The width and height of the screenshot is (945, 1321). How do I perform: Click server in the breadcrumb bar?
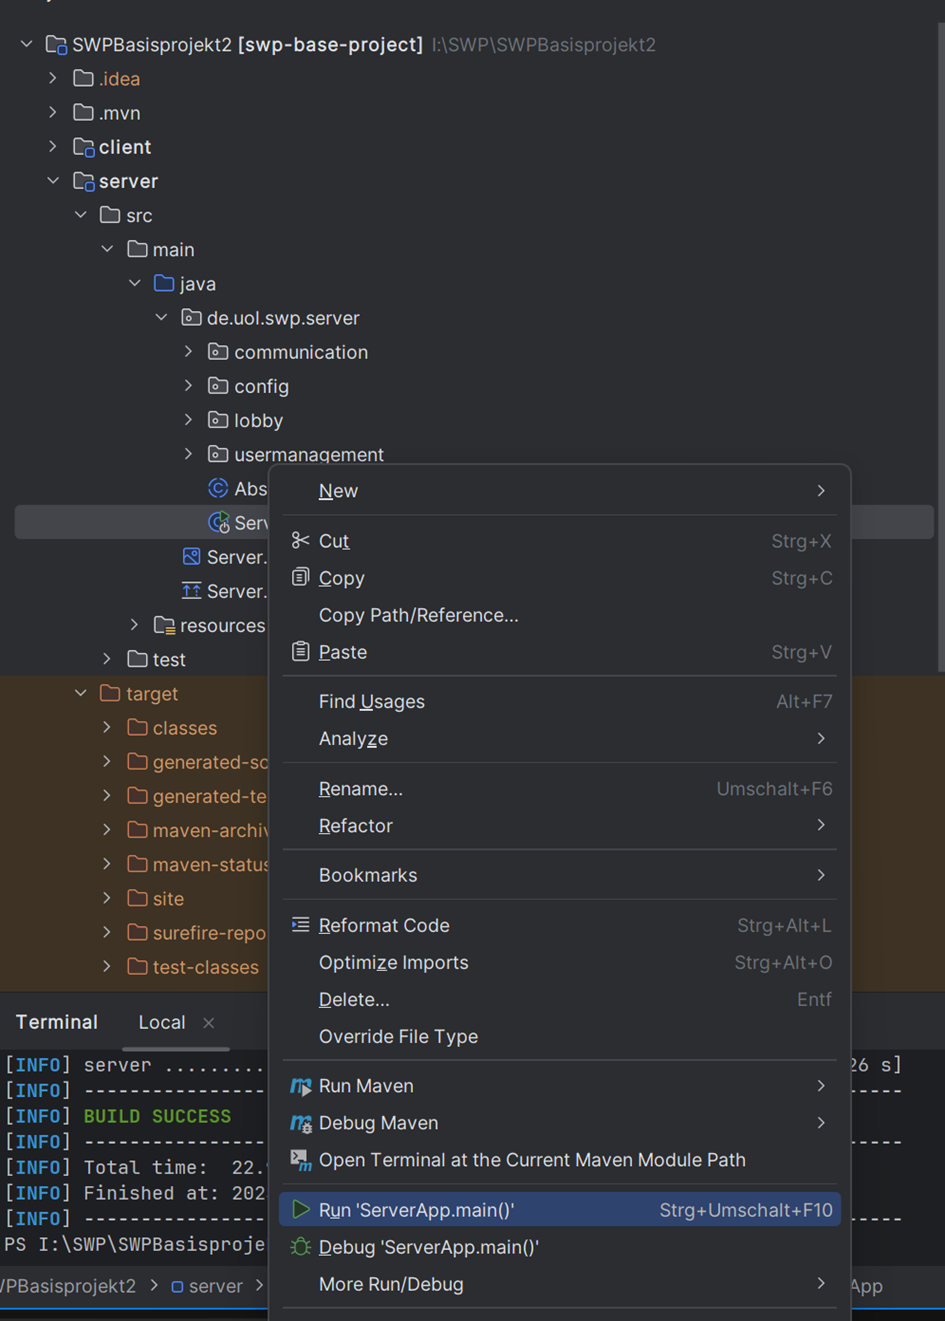point(215,1286)
